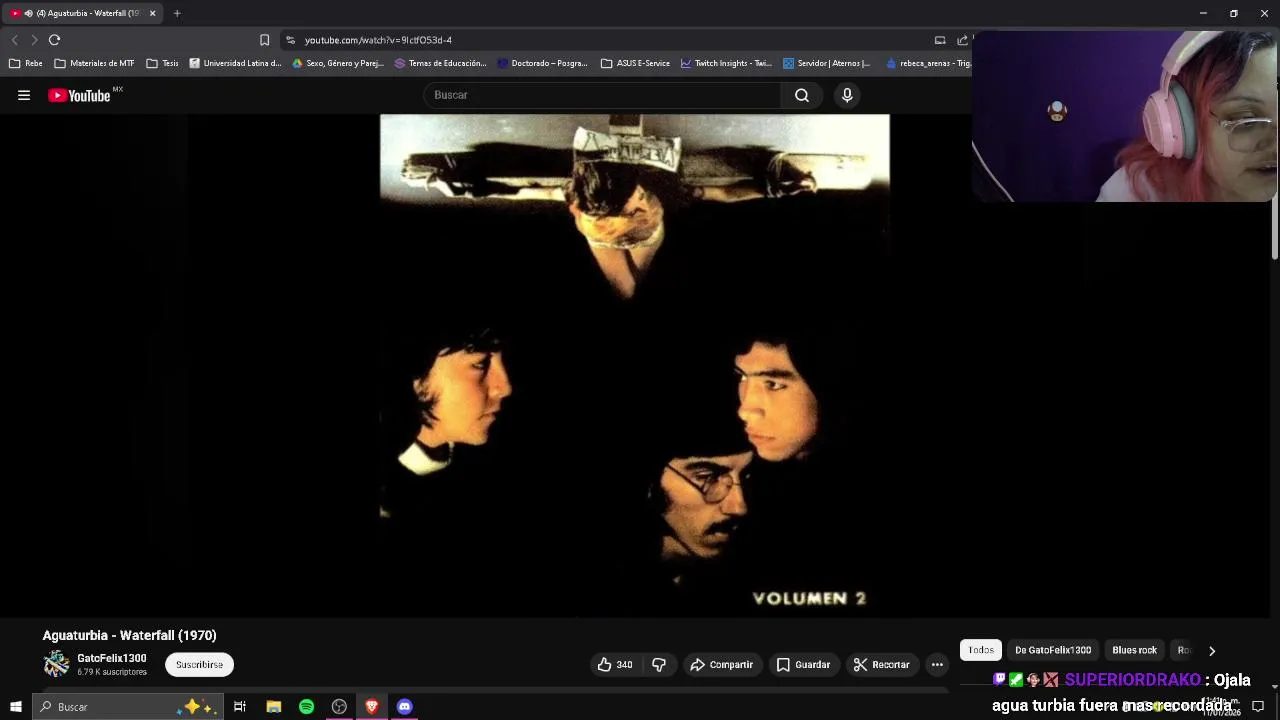
Task: Open site settings icon beside URL
Action: tap(290, 40)
